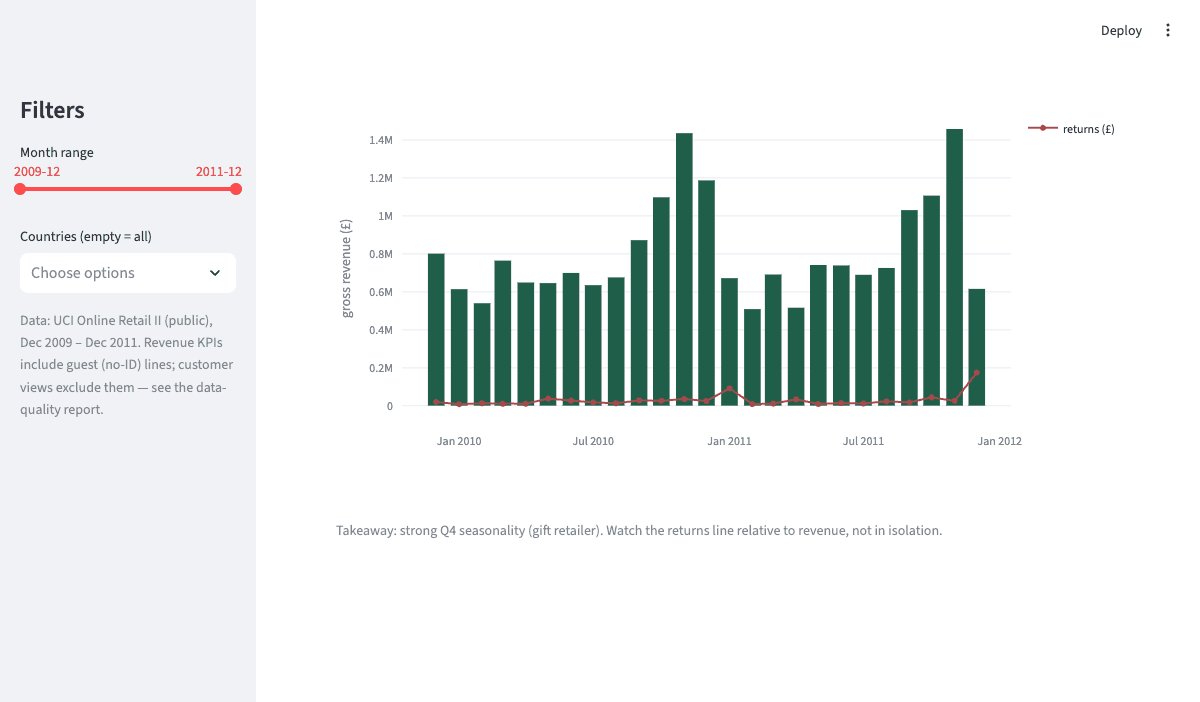Click the '0.6M' y-axis tick label
The height and width of the screenshot is (702, 1200).
point(381,292)
